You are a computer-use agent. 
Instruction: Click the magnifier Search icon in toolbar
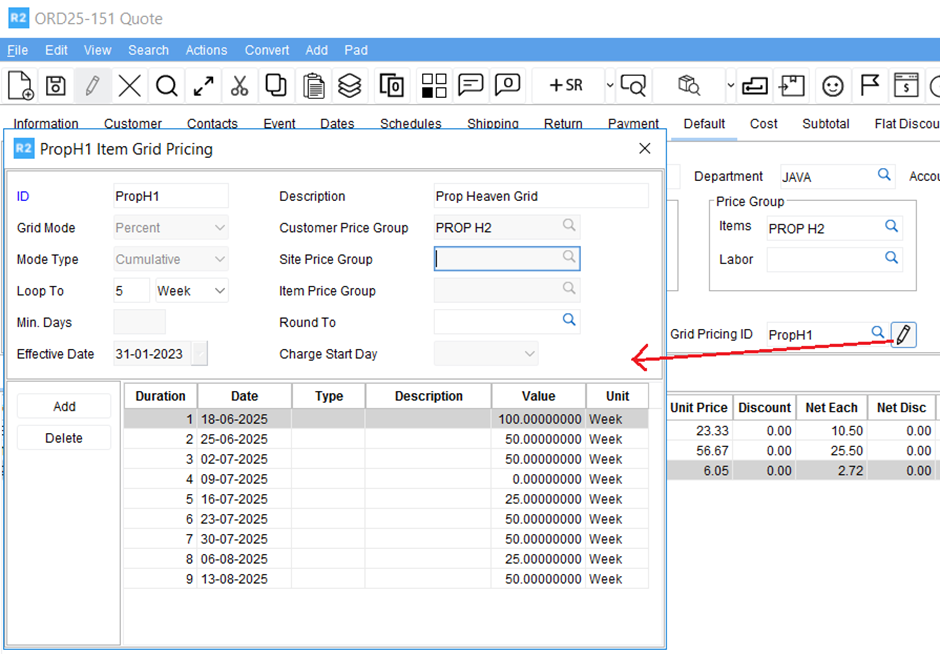tap(167, 86)
